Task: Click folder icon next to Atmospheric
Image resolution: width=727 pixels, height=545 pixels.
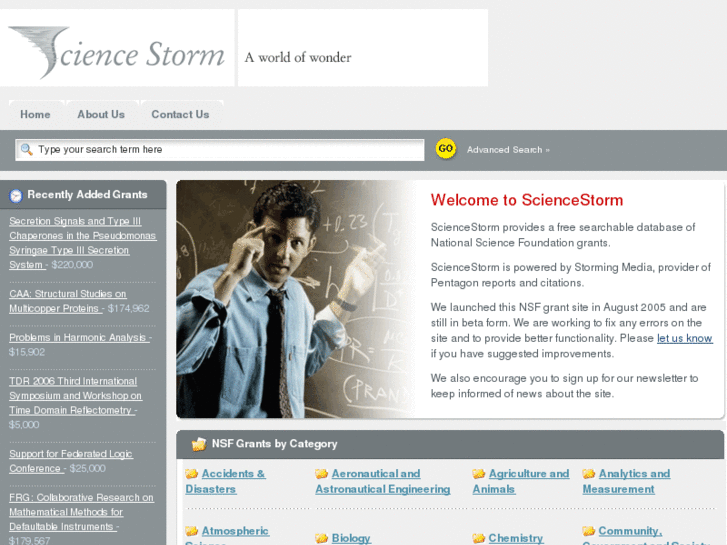Action: tap(191, 531)
